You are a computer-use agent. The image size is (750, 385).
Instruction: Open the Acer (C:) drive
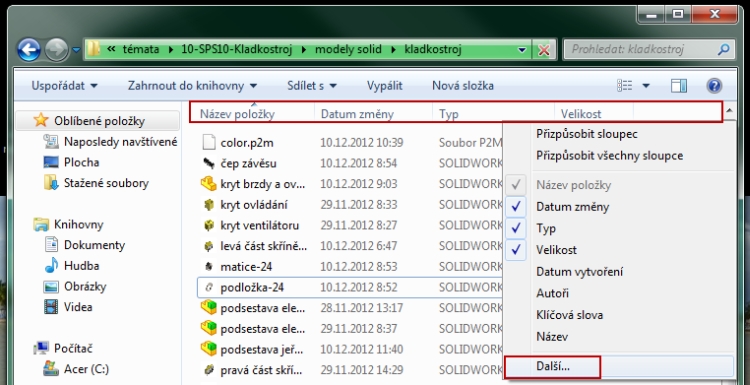(76, 369)
